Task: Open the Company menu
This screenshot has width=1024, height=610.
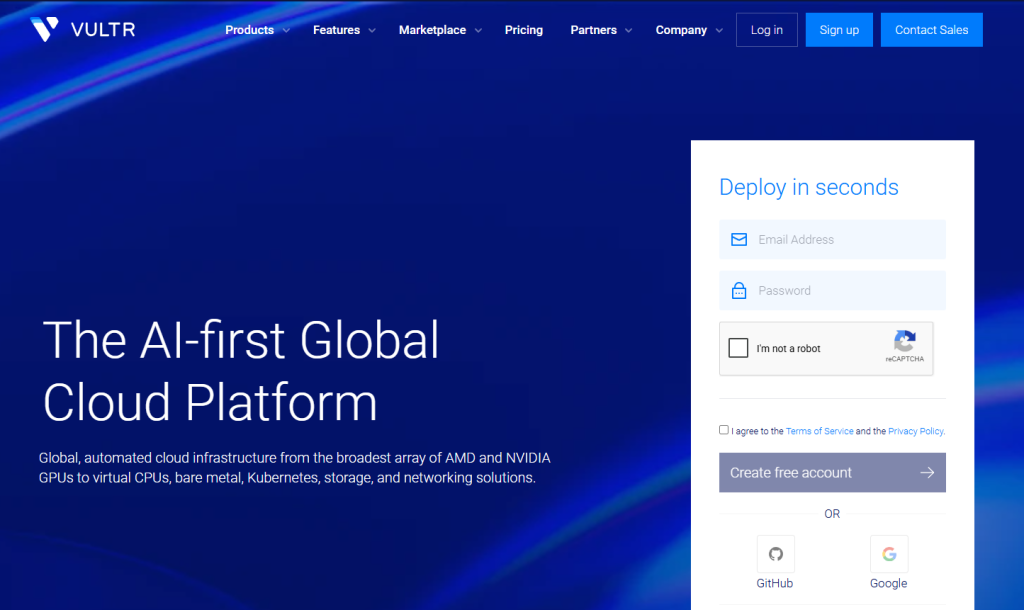Action: (x=681, y=30)
